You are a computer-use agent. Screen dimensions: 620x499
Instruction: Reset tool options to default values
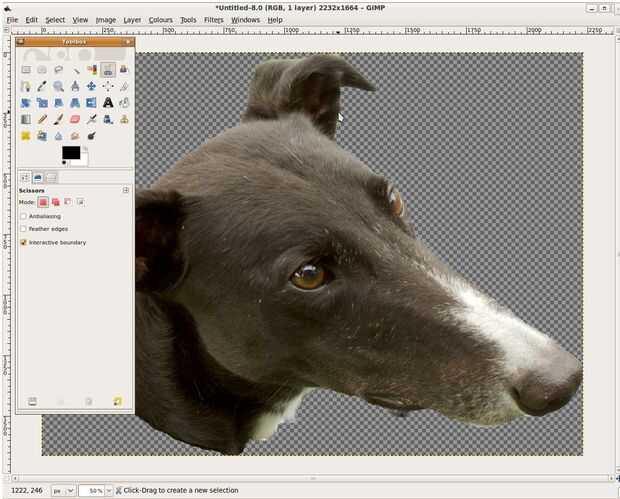coord(117,402)
